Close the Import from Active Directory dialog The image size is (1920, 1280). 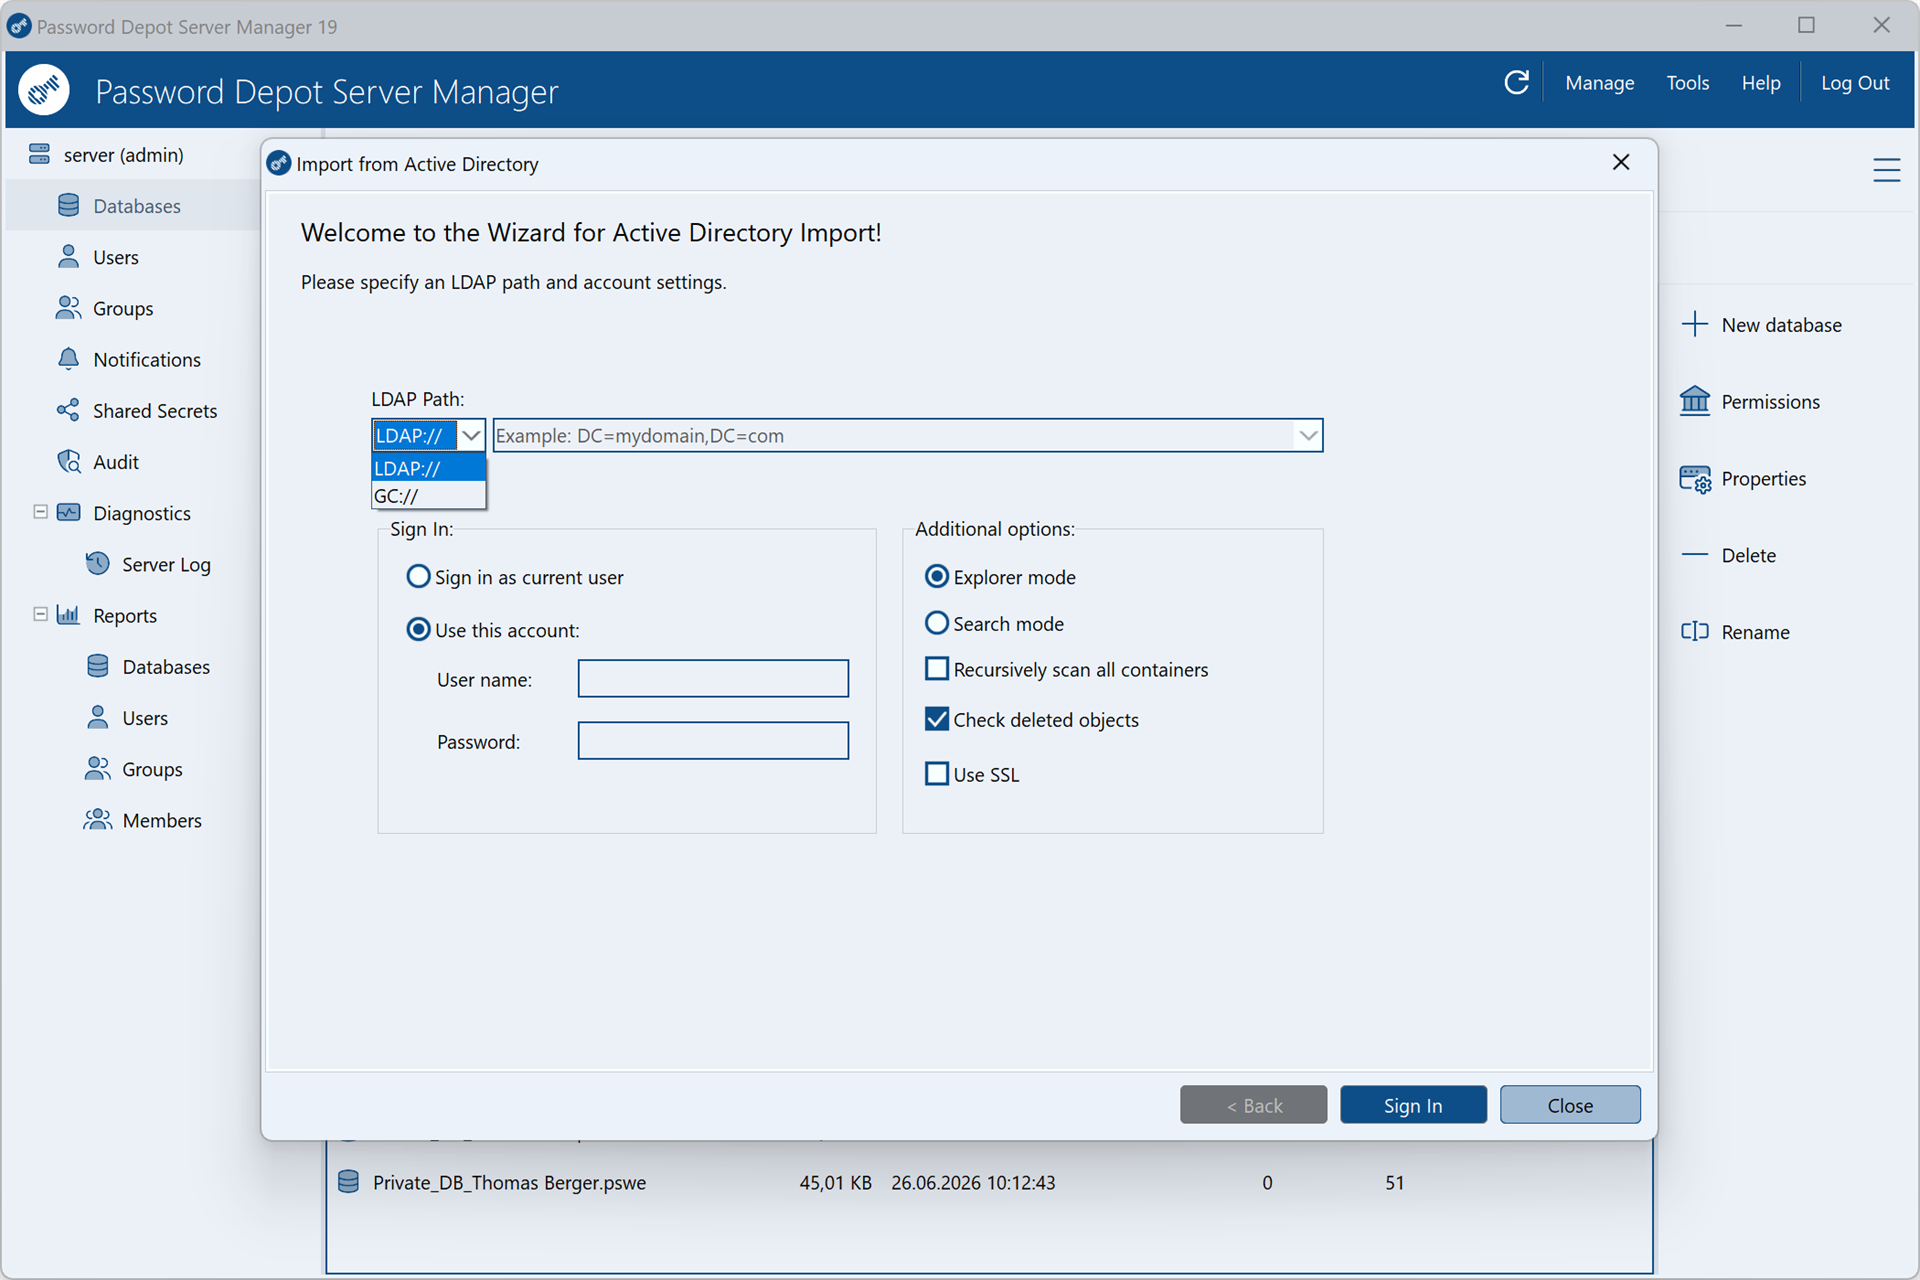click(1620, 162)
